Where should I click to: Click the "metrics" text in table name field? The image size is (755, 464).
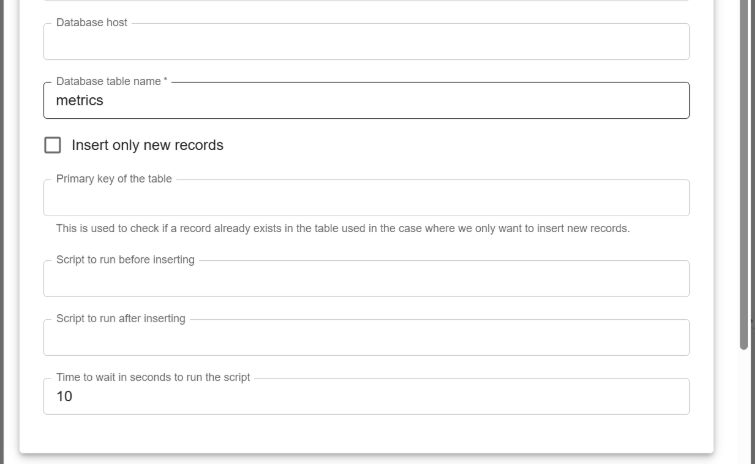(x=80, y=101)
